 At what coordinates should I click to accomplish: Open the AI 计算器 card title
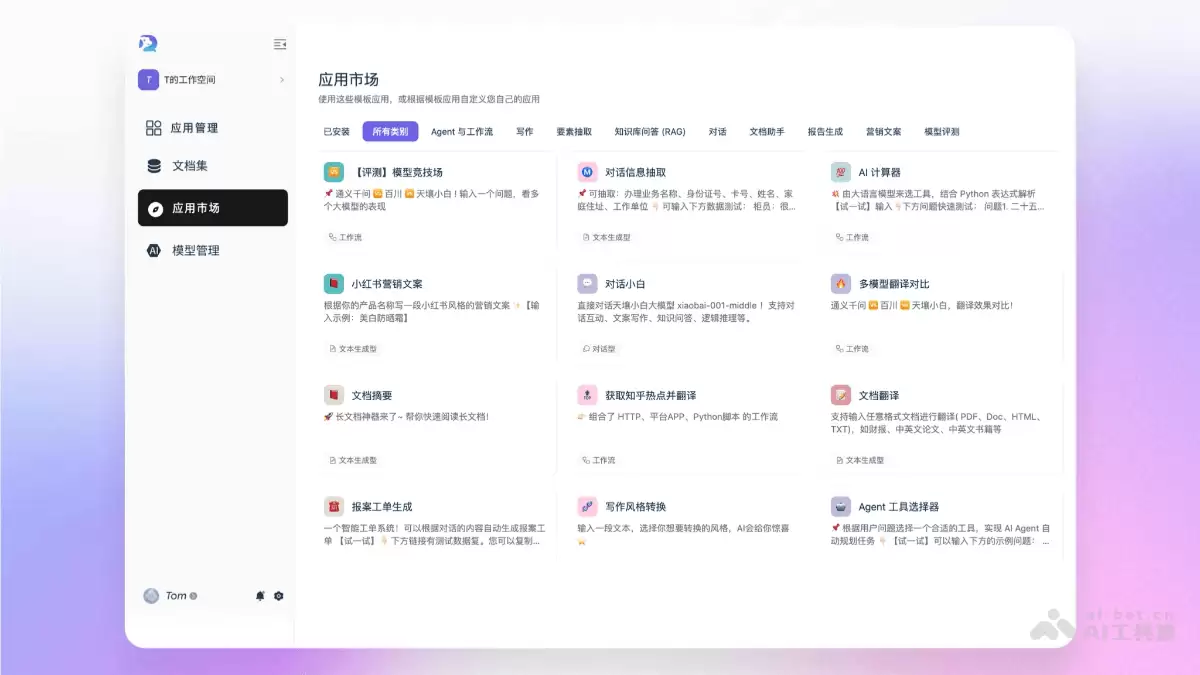coord(880,172)
